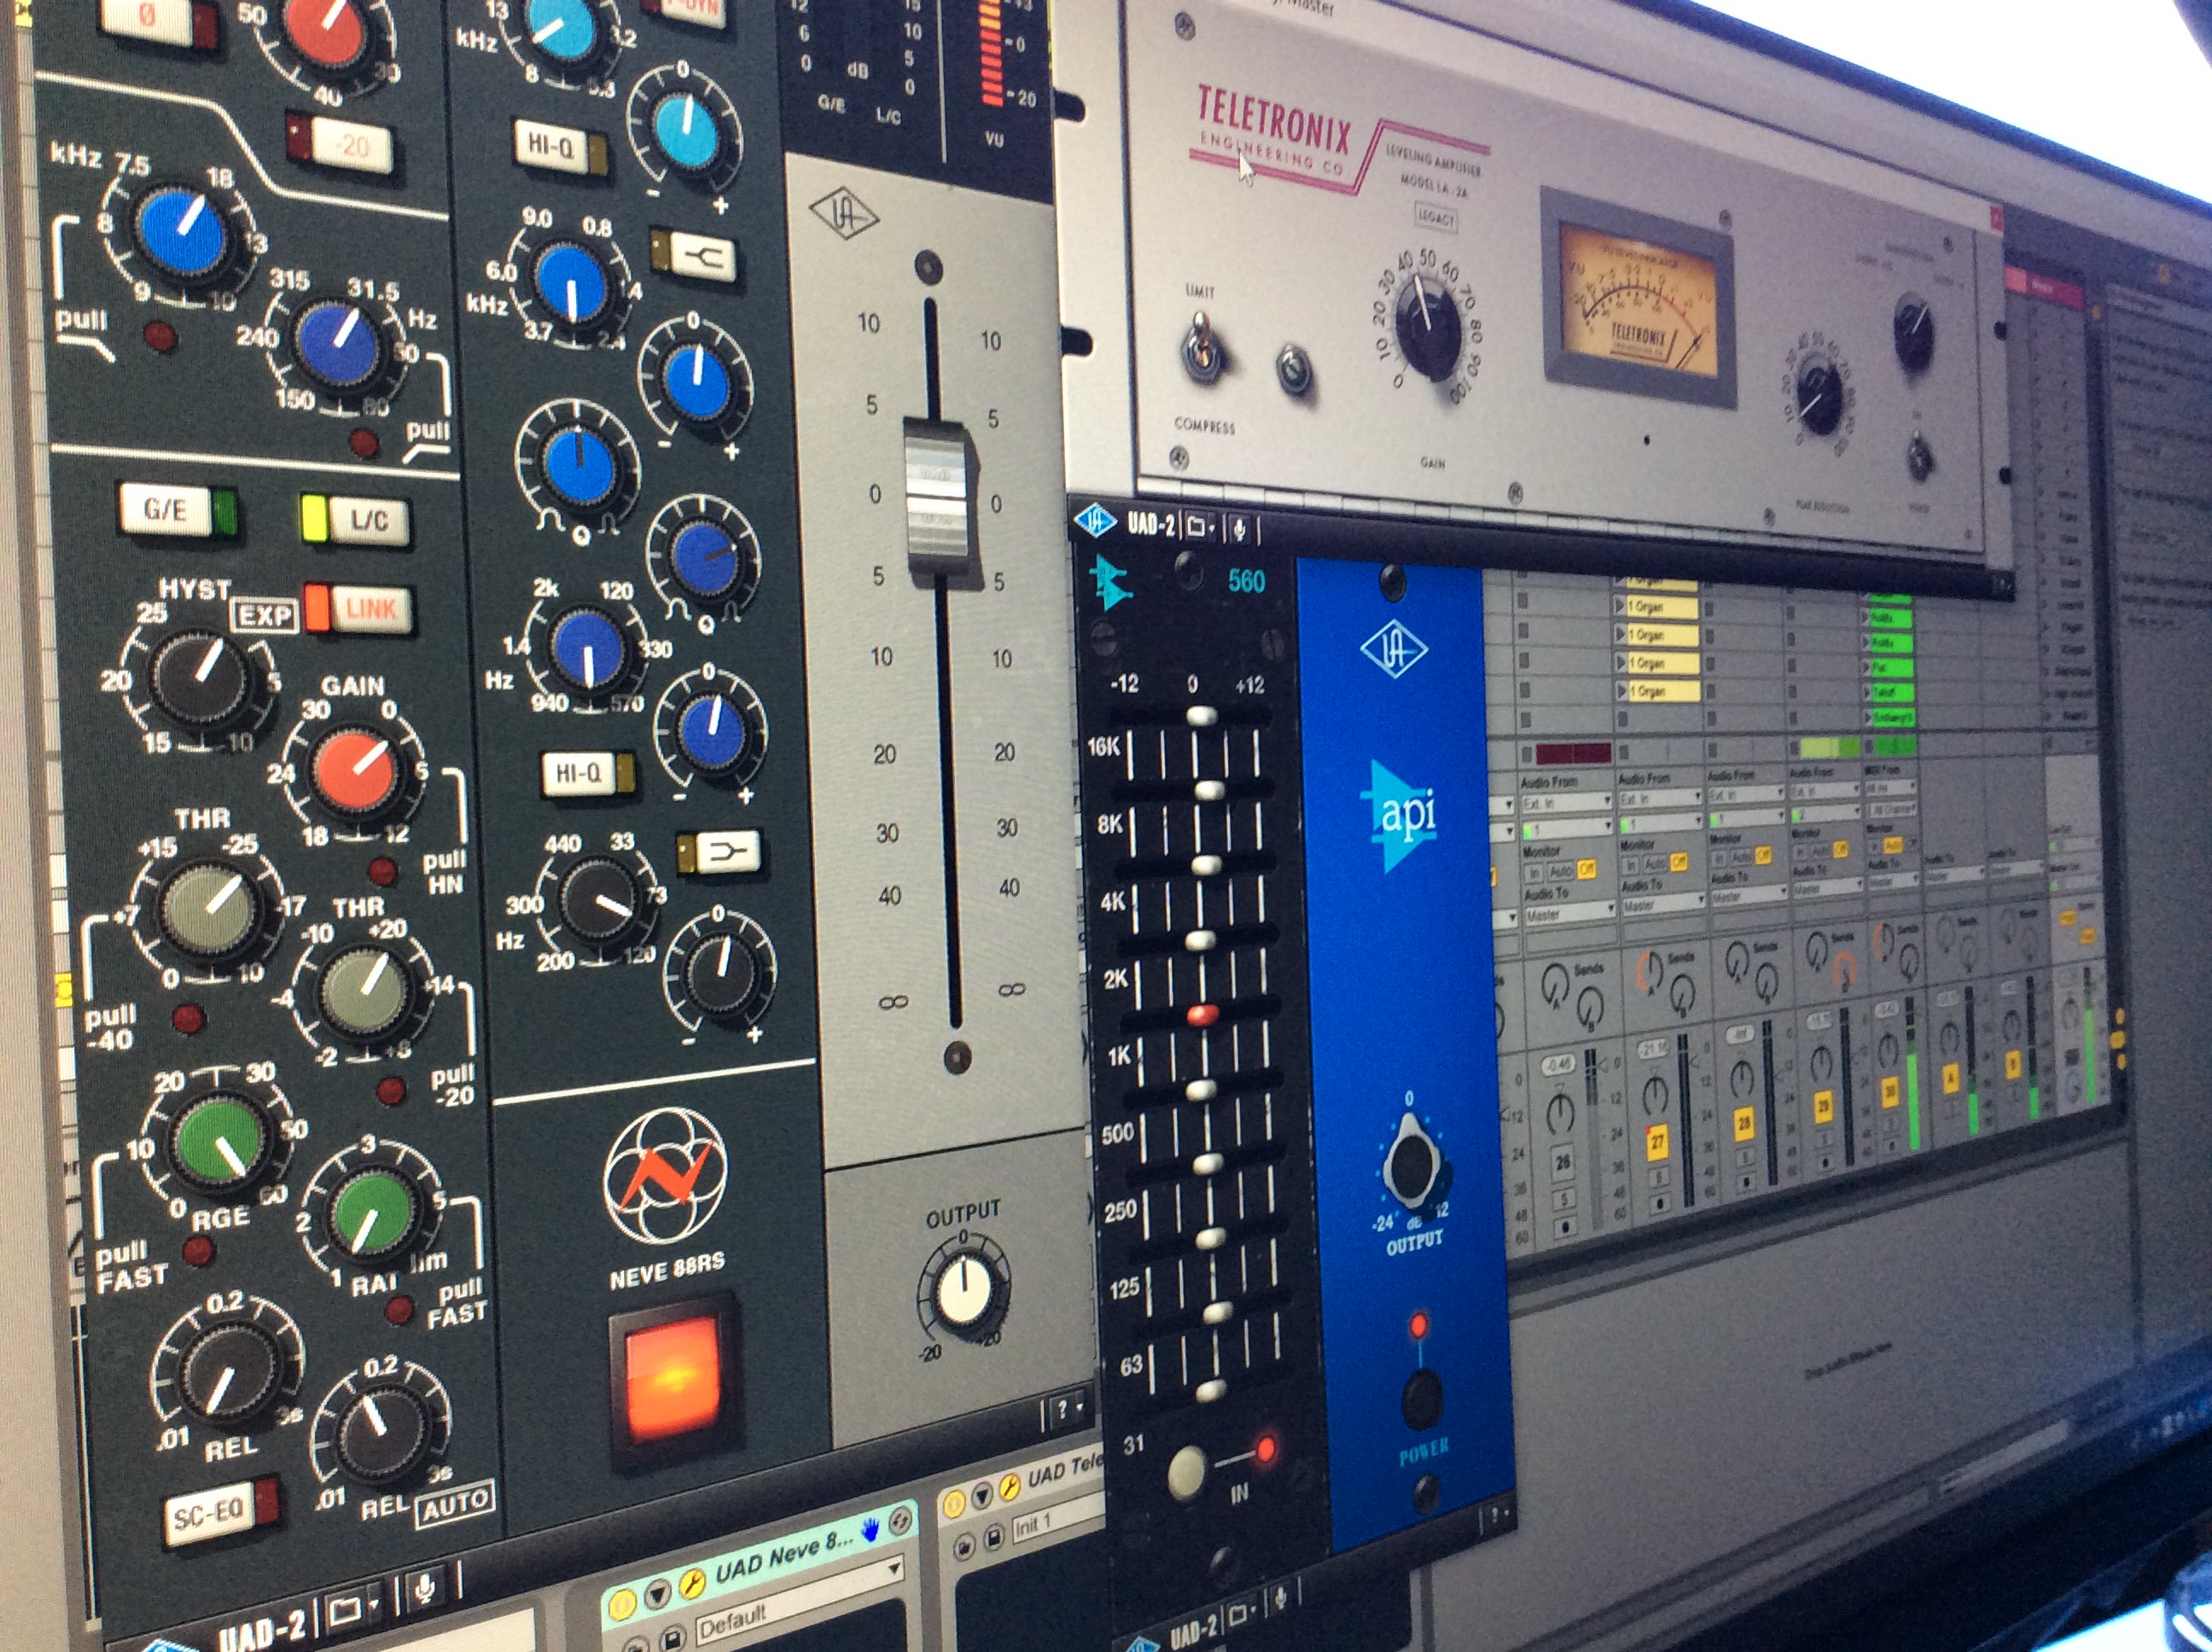Viewport: 2212px width, 1652px height.
Task: Open the wrench icon on the UAD Tele device
Action: (1009, 1488)
